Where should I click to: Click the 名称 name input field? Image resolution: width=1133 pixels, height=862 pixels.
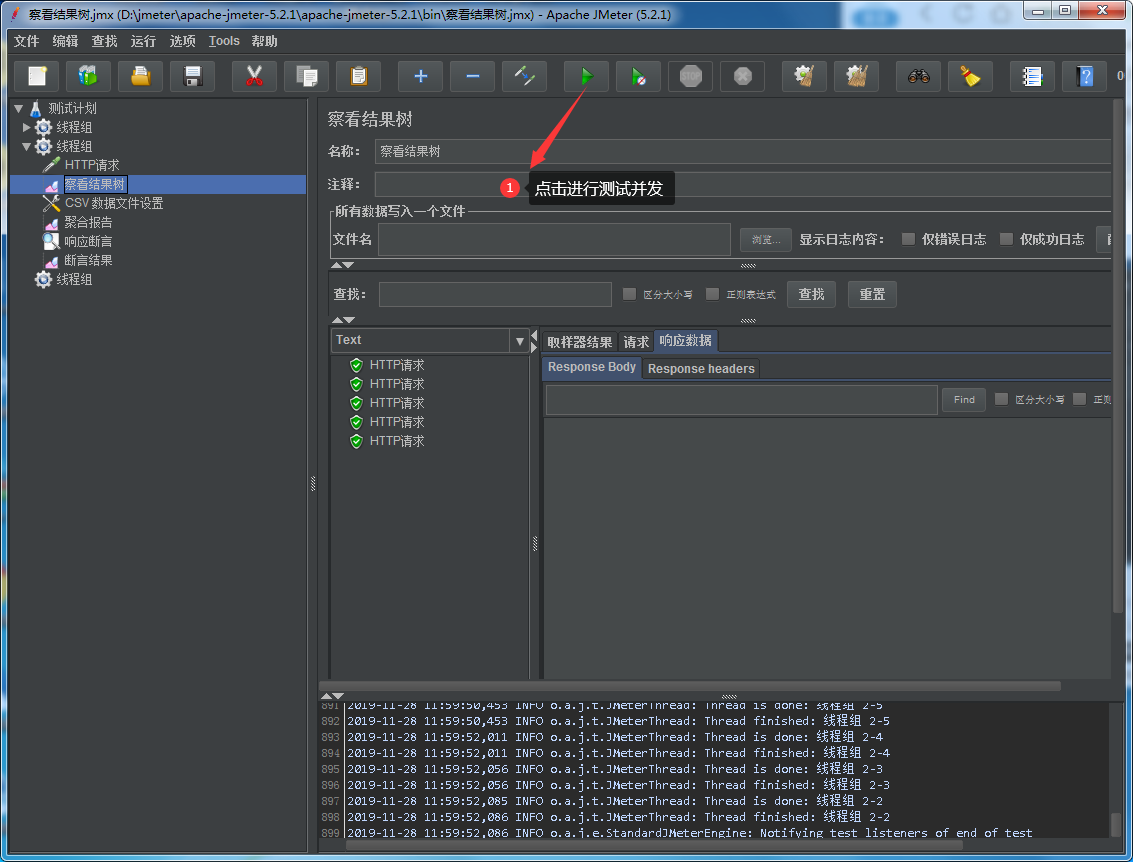point(742,152)
